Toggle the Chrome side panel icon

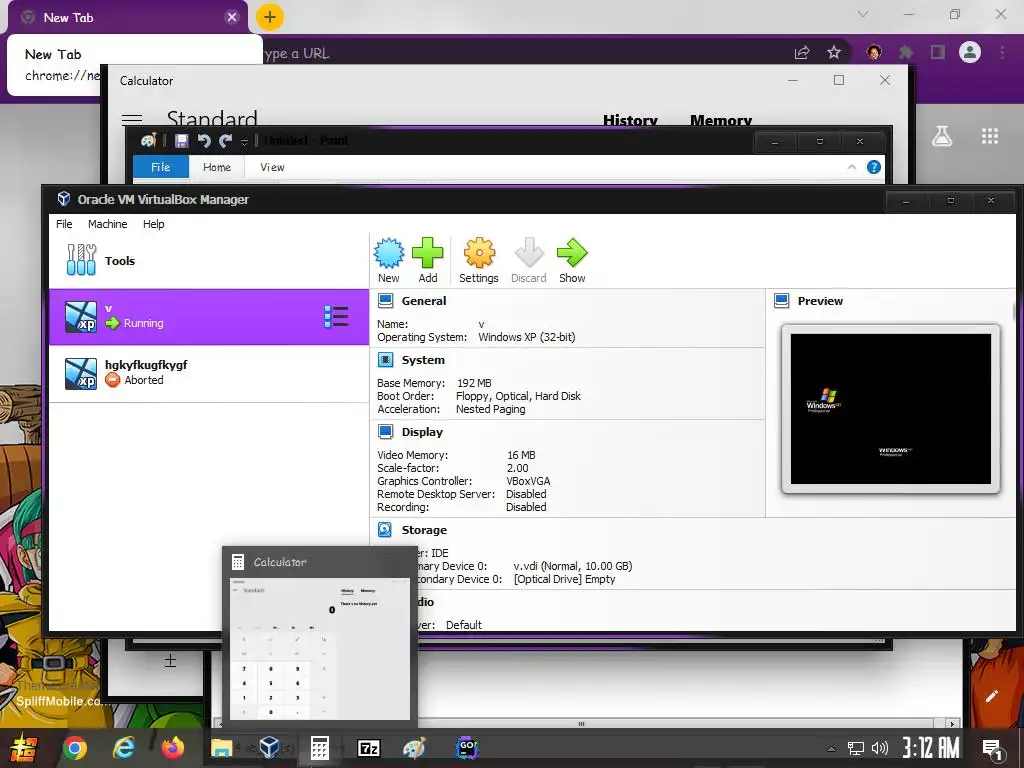938,52
